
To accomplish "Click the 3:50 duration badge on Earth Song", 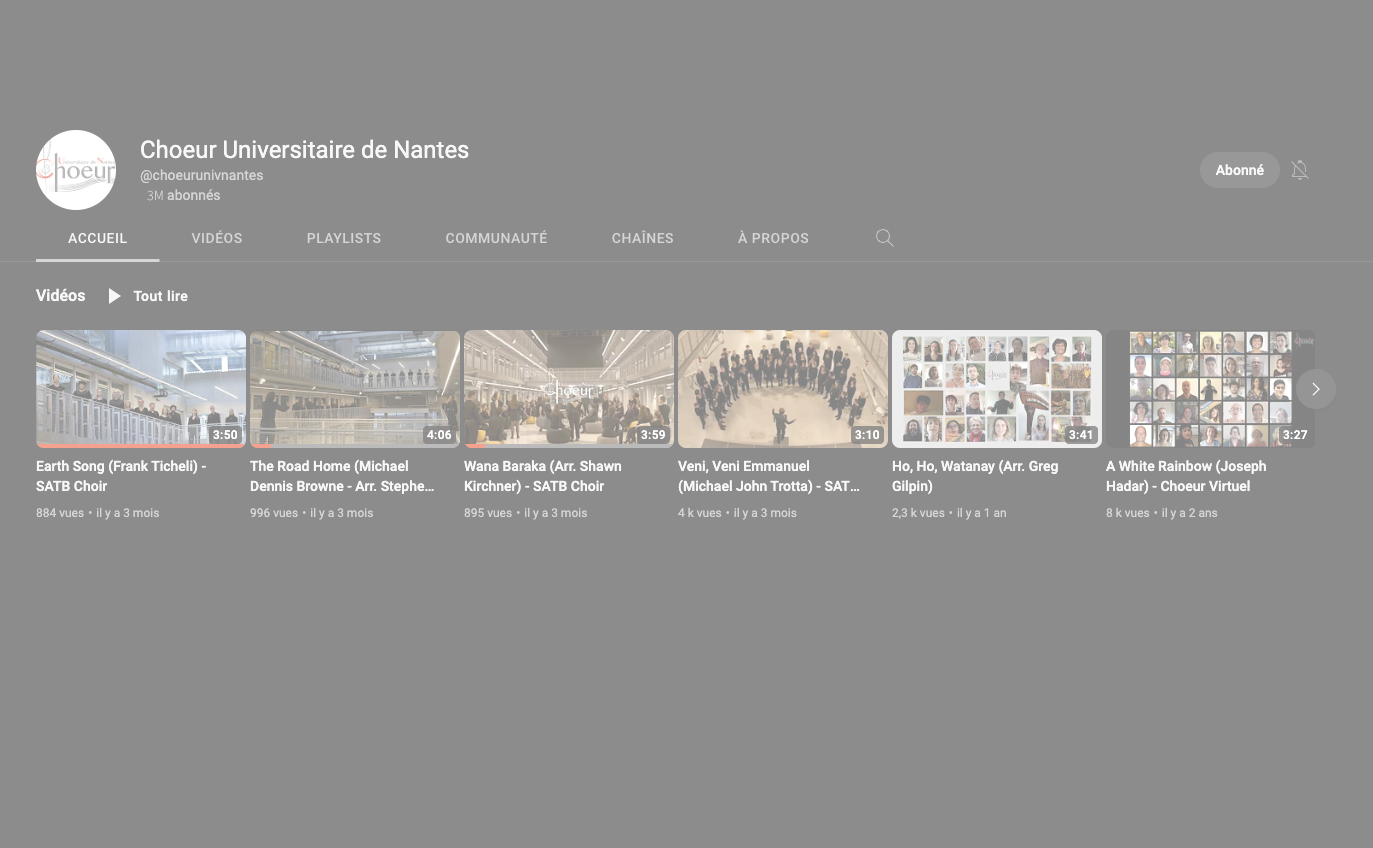I will 225,435.
